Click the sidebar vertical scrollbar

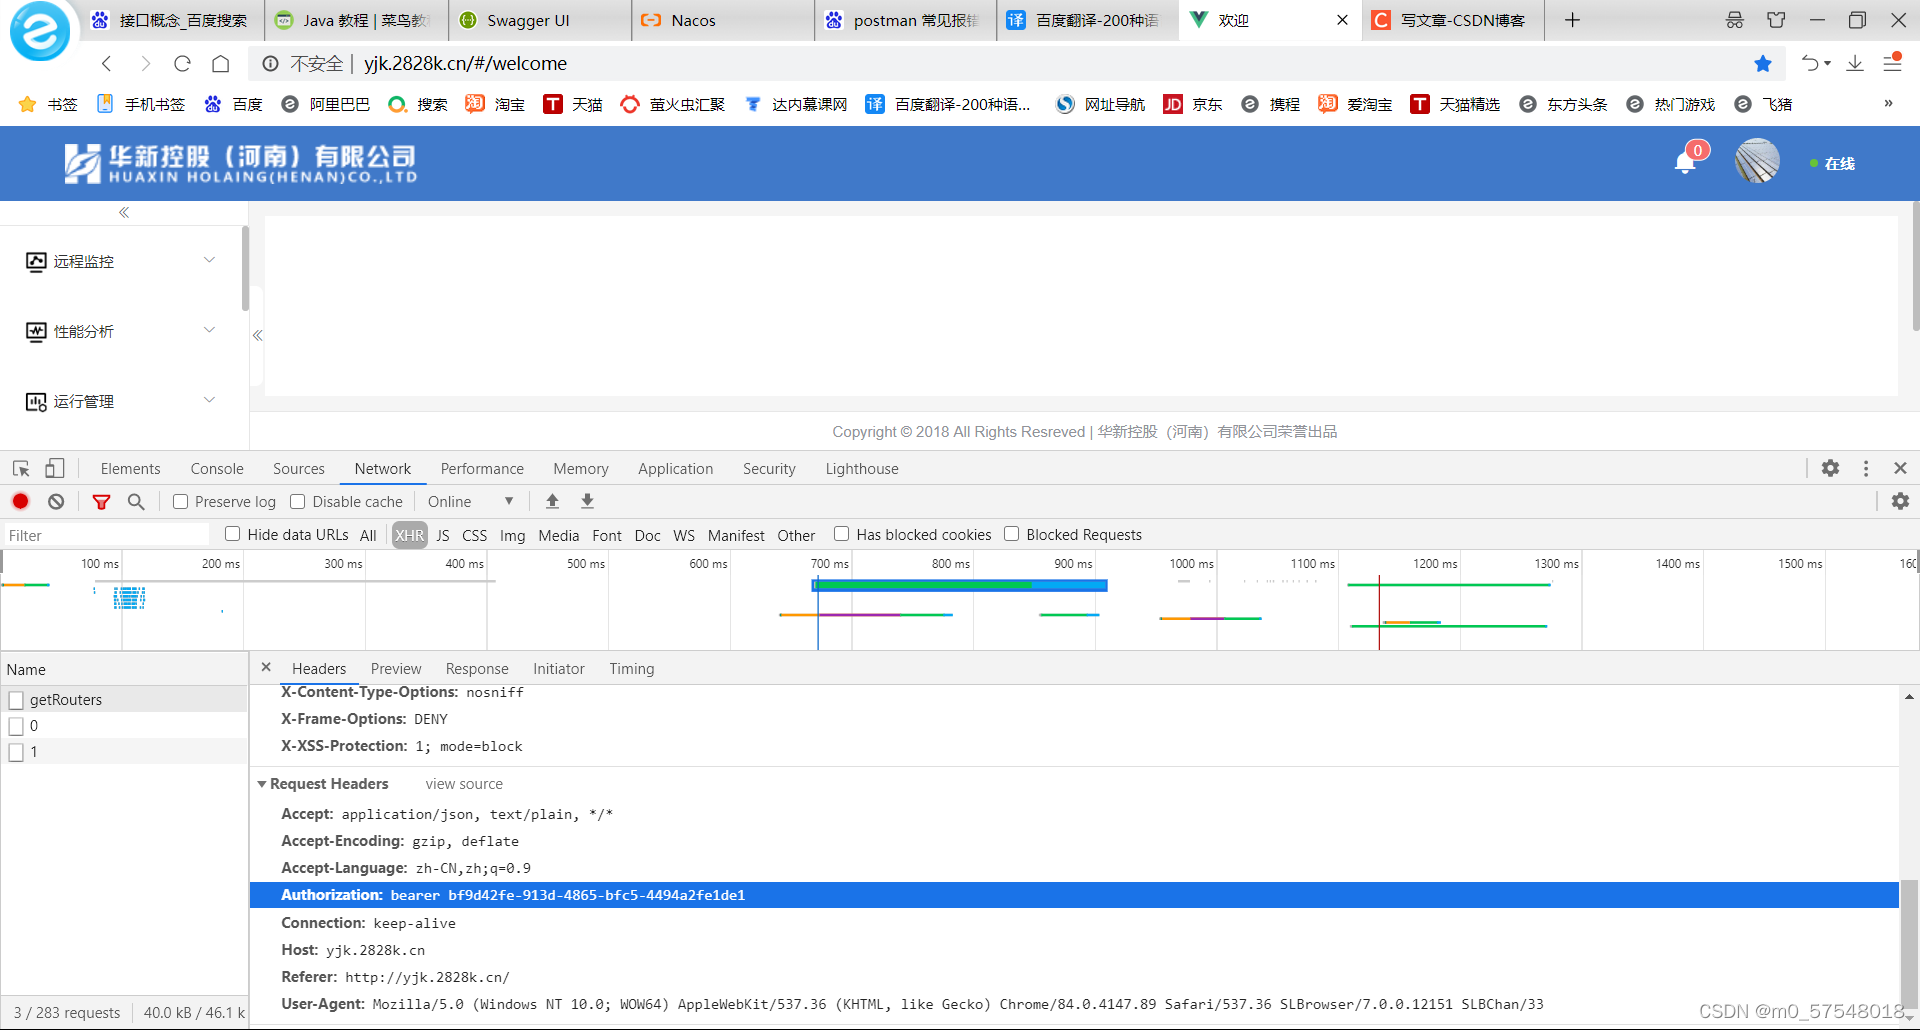point(245,268)
